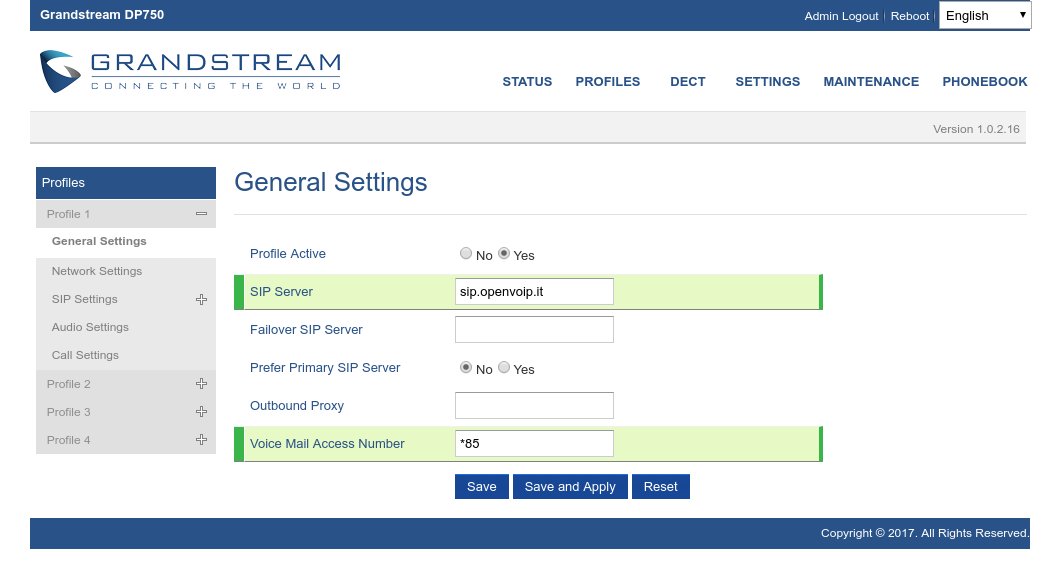Click the Grandstream DP750 title text
Image resolution: width=1054 pixels, height=566 pixels.
coord(102,15)
